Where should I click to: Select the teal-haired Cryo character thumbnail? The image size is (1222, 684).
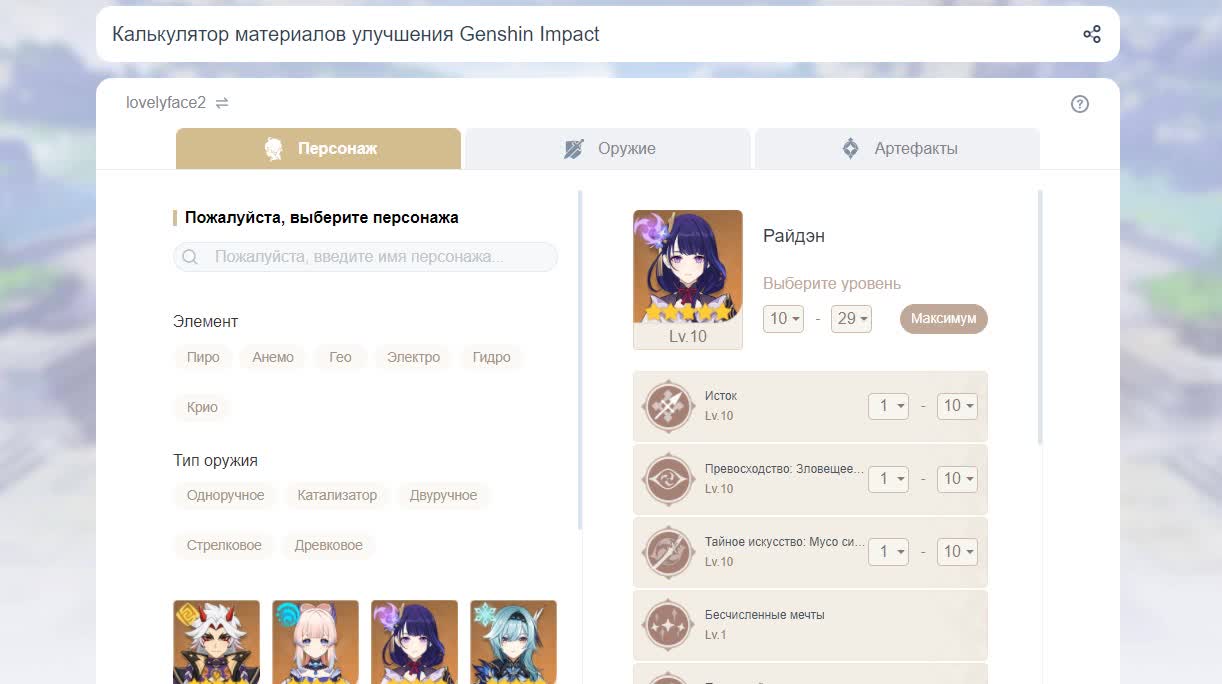coord(513,641)
